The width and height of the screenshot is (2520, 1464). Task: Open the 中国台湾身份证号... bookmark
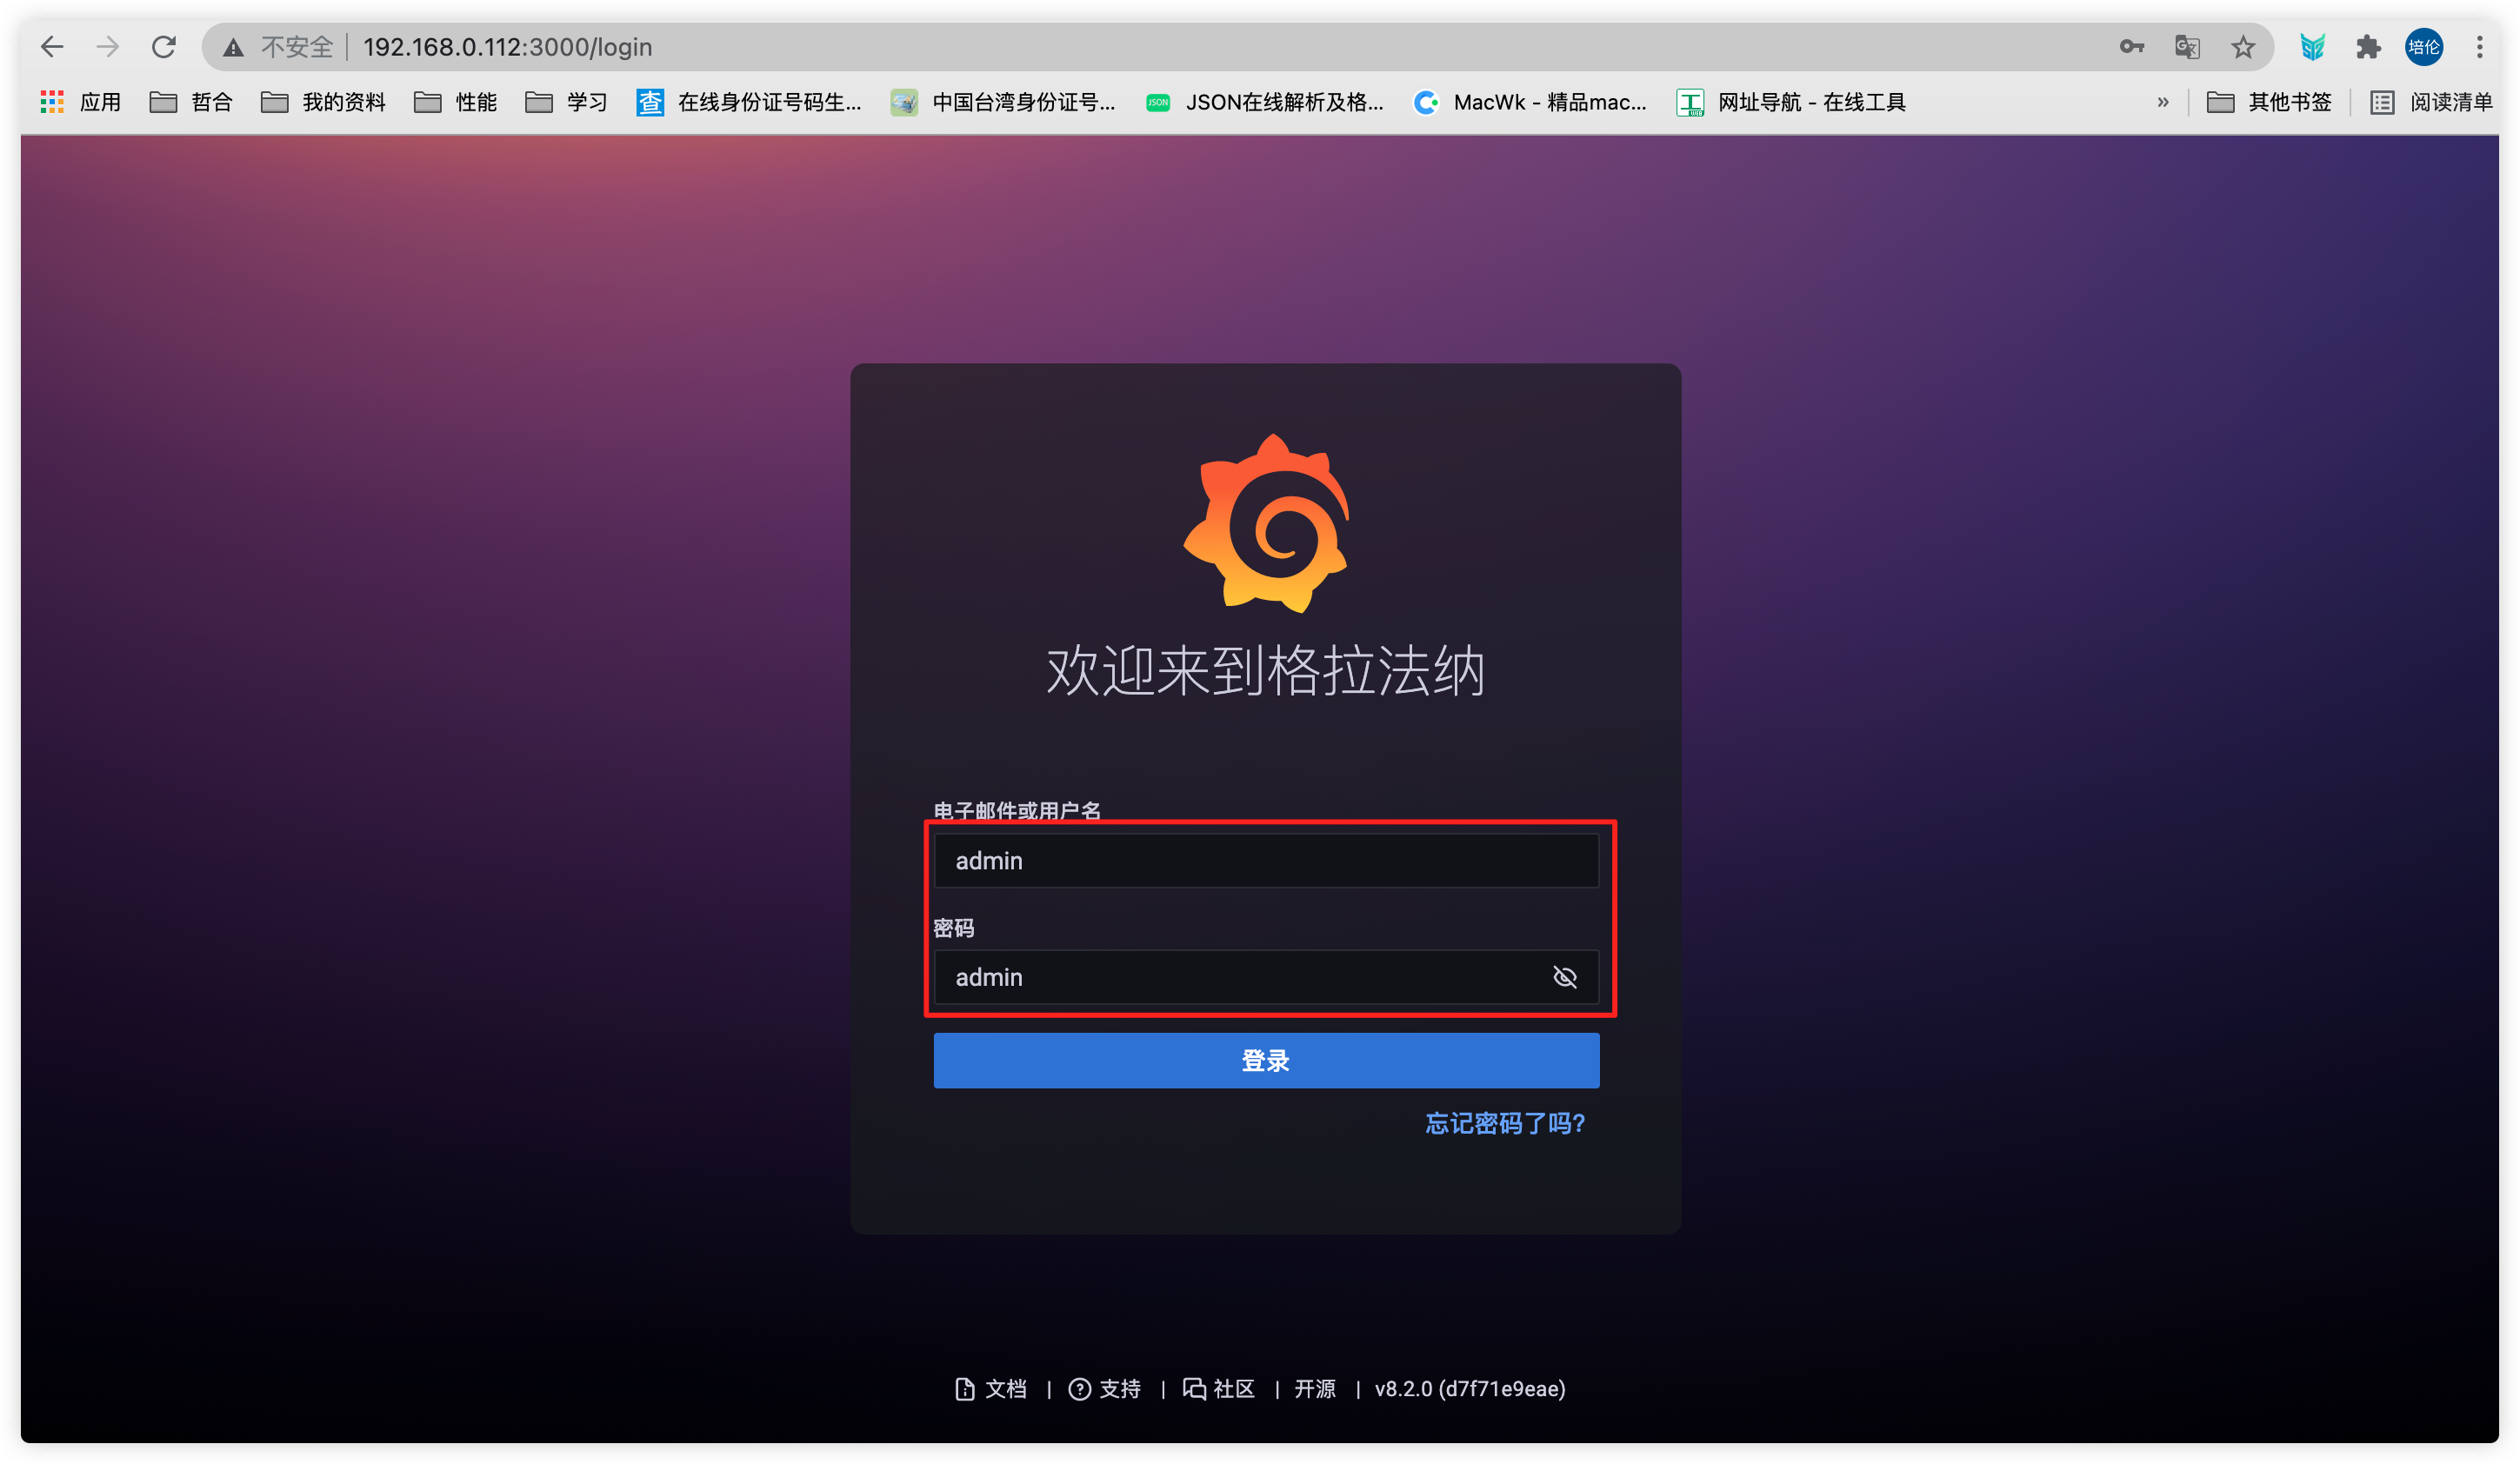click(x=1003, y=102)
